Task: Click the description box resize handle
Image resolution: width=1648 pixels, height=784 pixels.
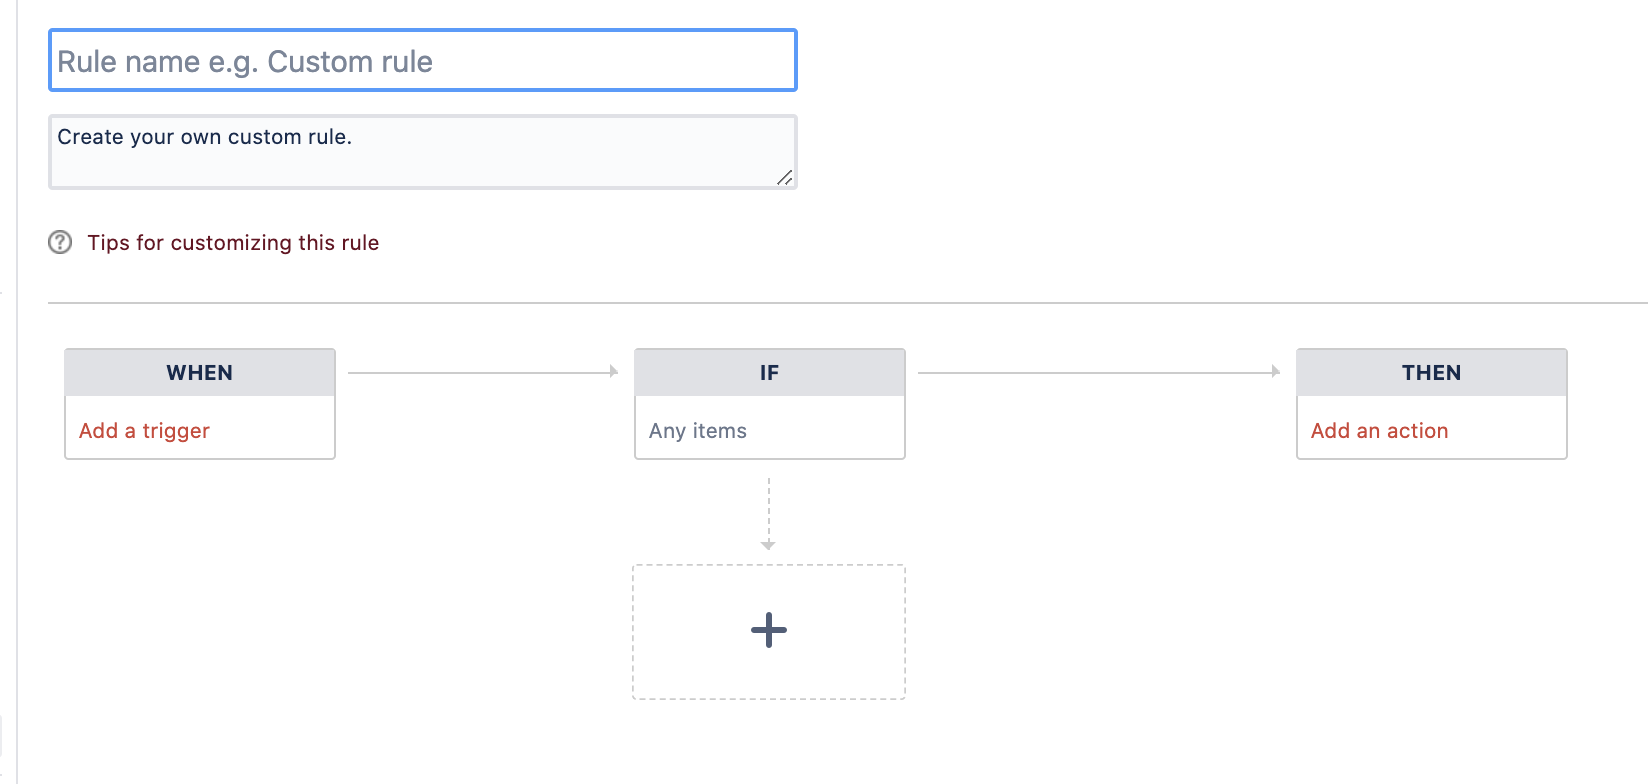Action: [785, 178]
